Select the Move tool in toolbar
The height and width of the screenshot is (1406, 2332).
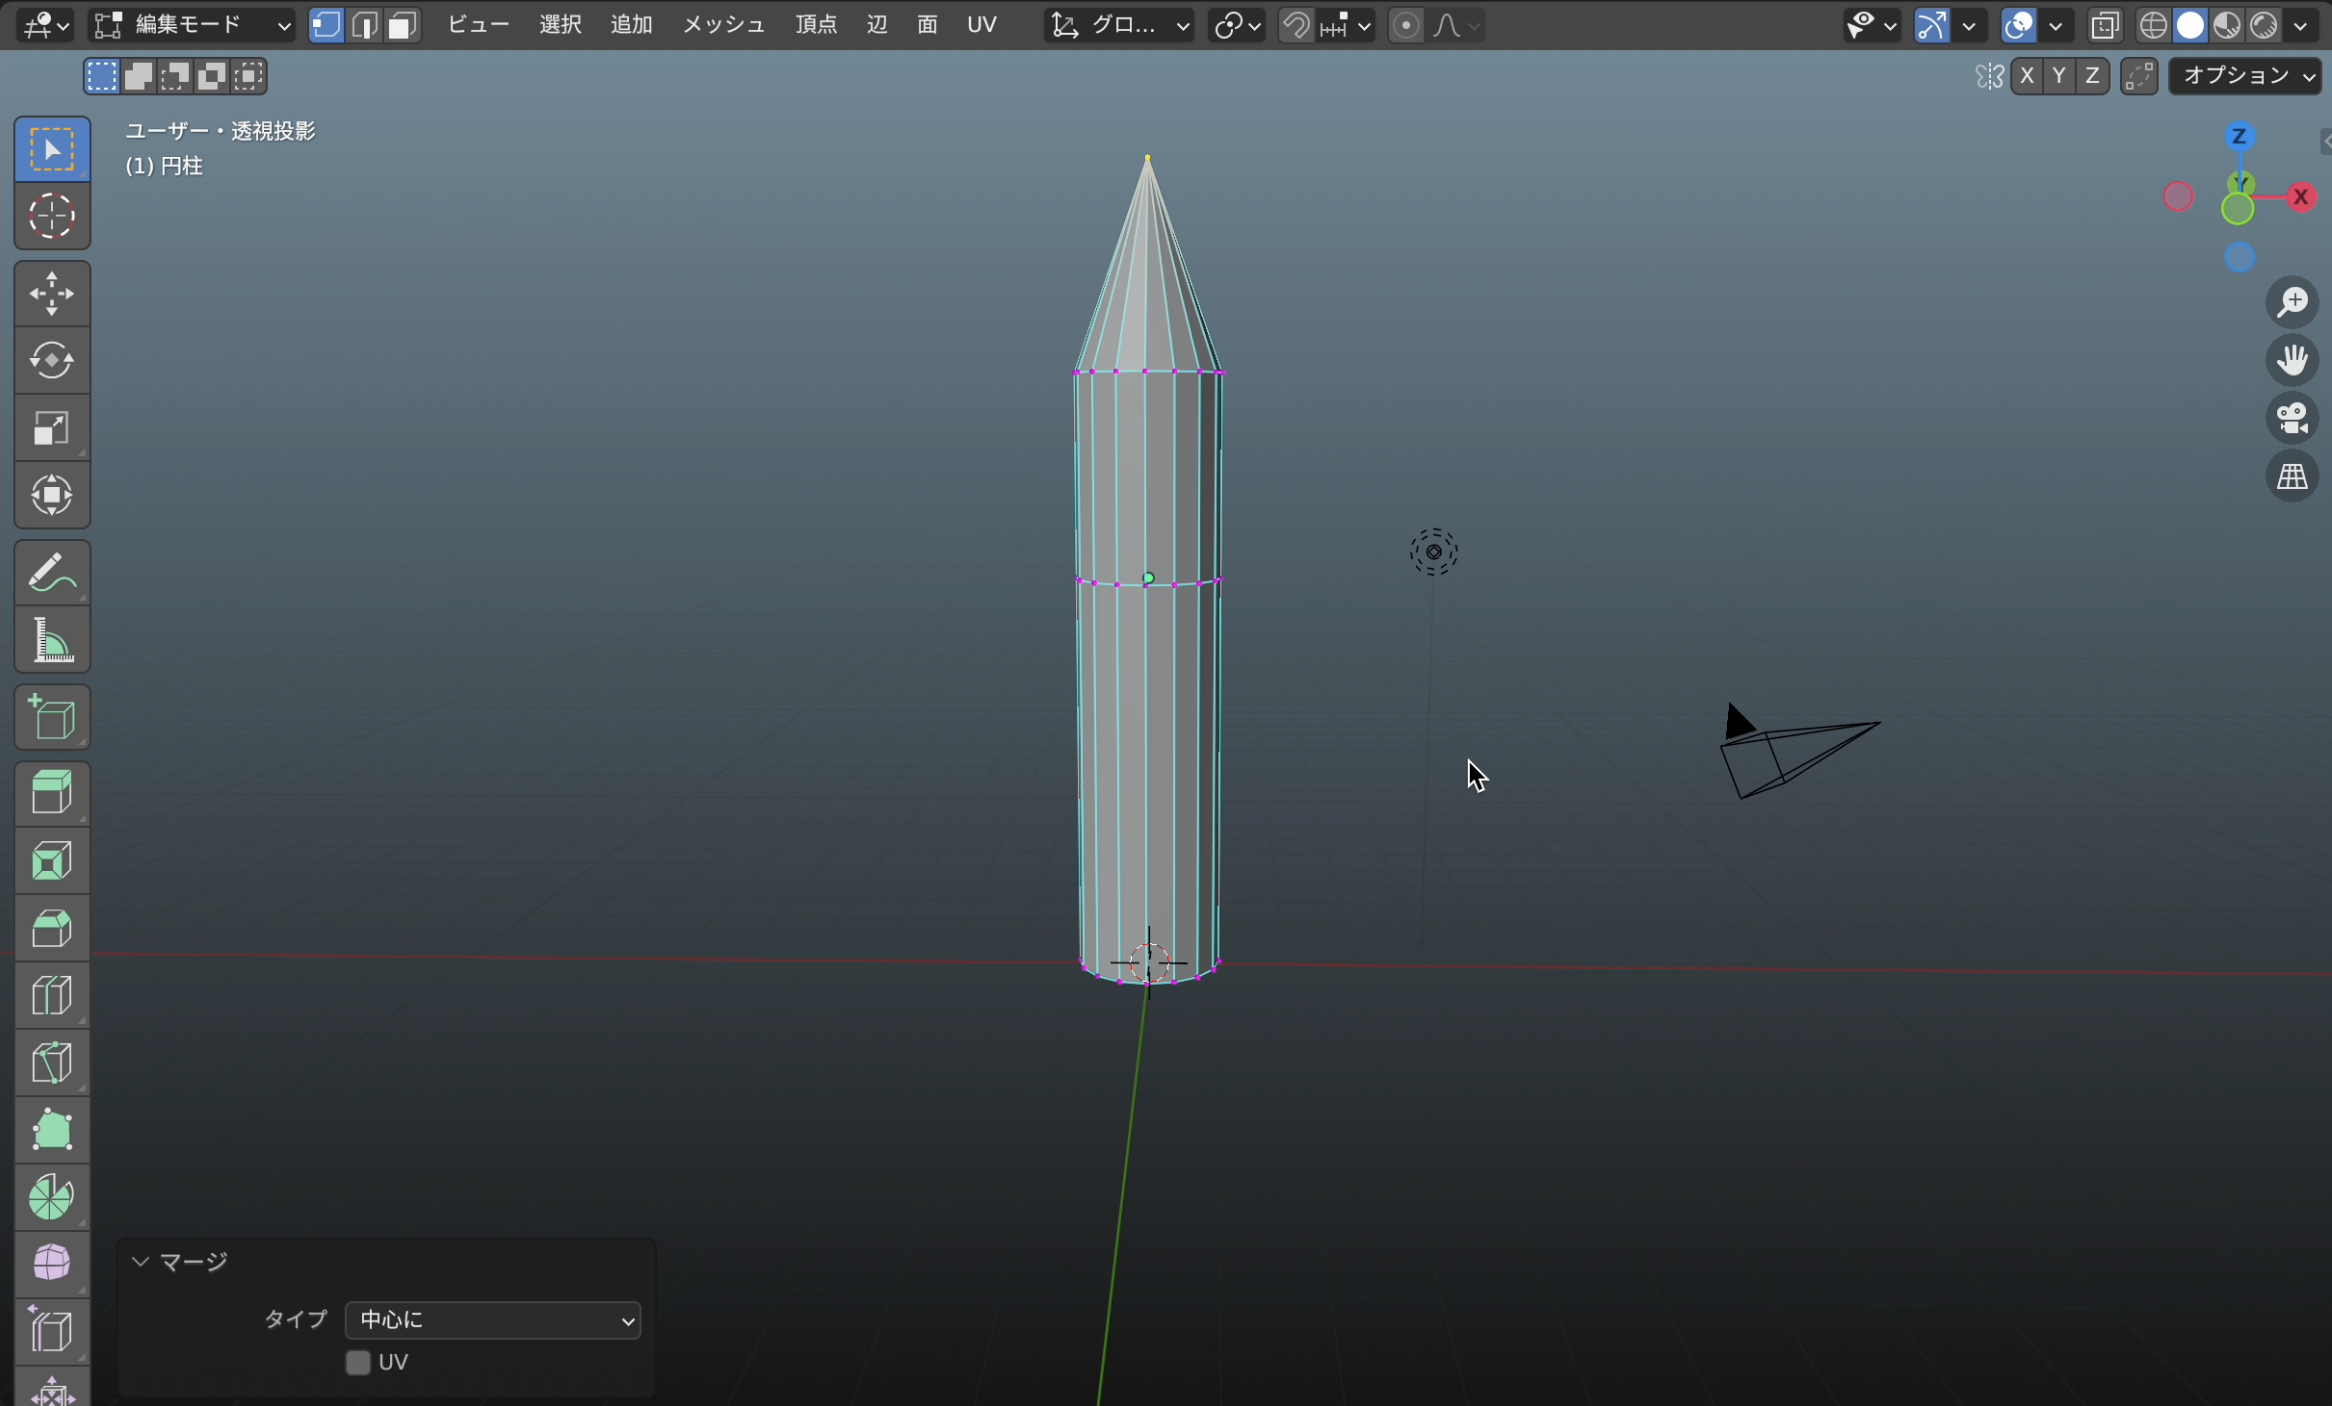click(52, 294)
